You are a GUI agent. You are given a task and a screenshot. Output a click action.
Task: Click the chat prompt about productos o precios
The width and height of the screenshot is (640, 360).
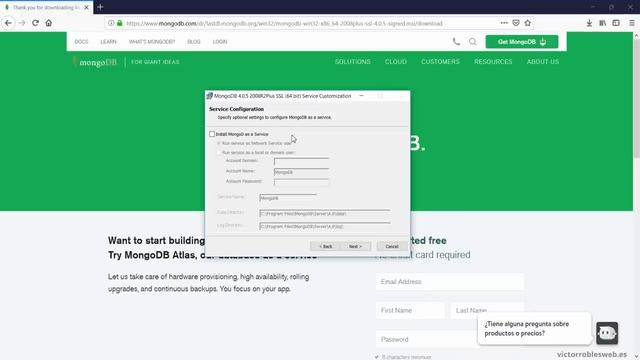pos(534,329)
